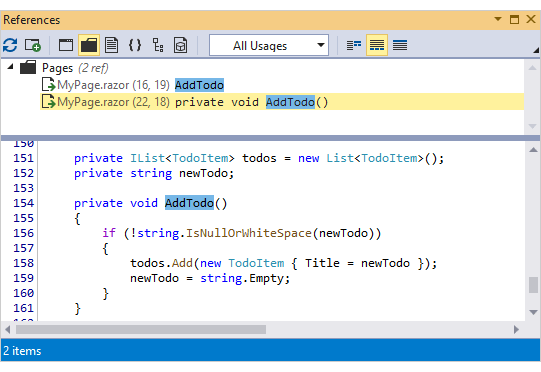This screenshot has height=372, width=541.
Task: Click highlighted AddTodo on line 154
Action: pyautogui.click(x=189, y=203)
